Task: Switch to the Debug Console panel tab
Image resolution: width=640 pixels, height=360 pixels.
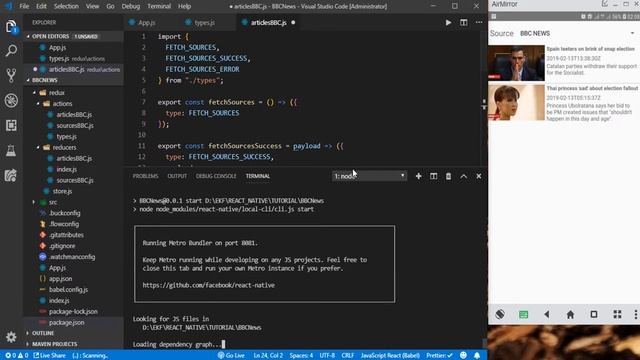Action: pos(216,176)
